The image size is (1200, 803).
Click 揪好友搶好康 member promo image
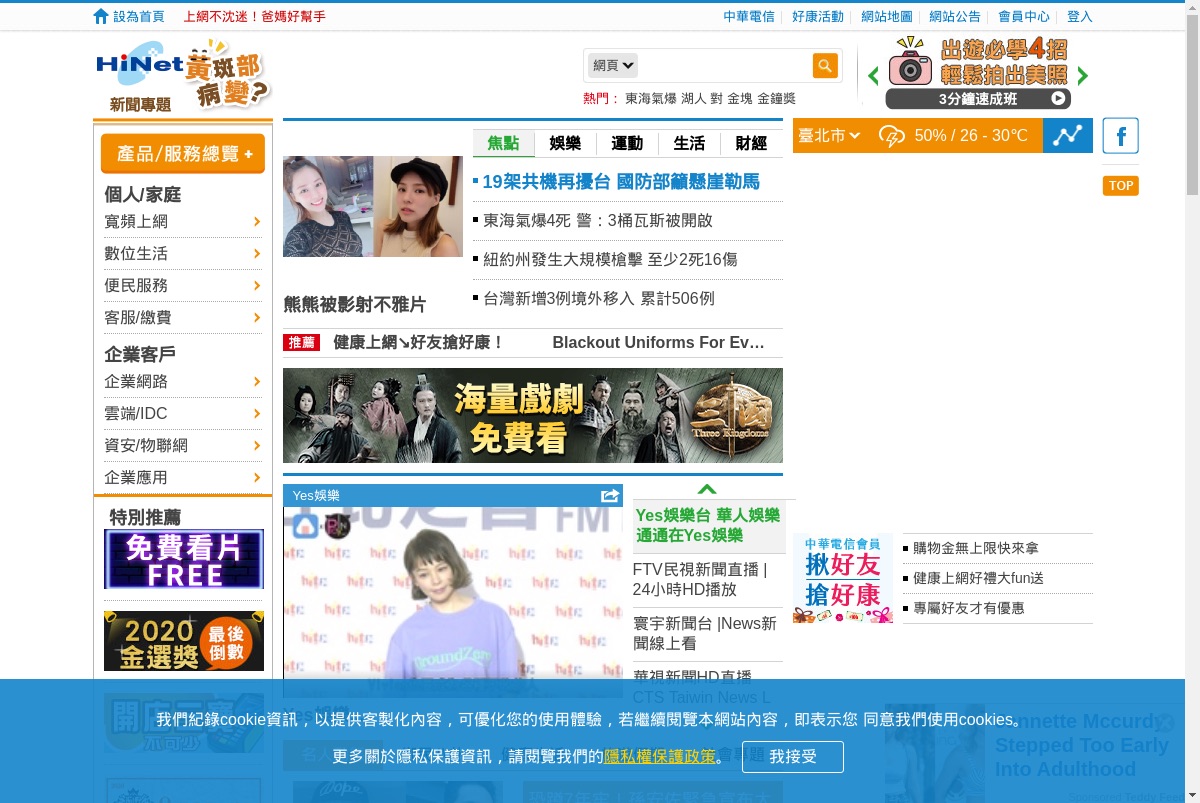[843, 578]
